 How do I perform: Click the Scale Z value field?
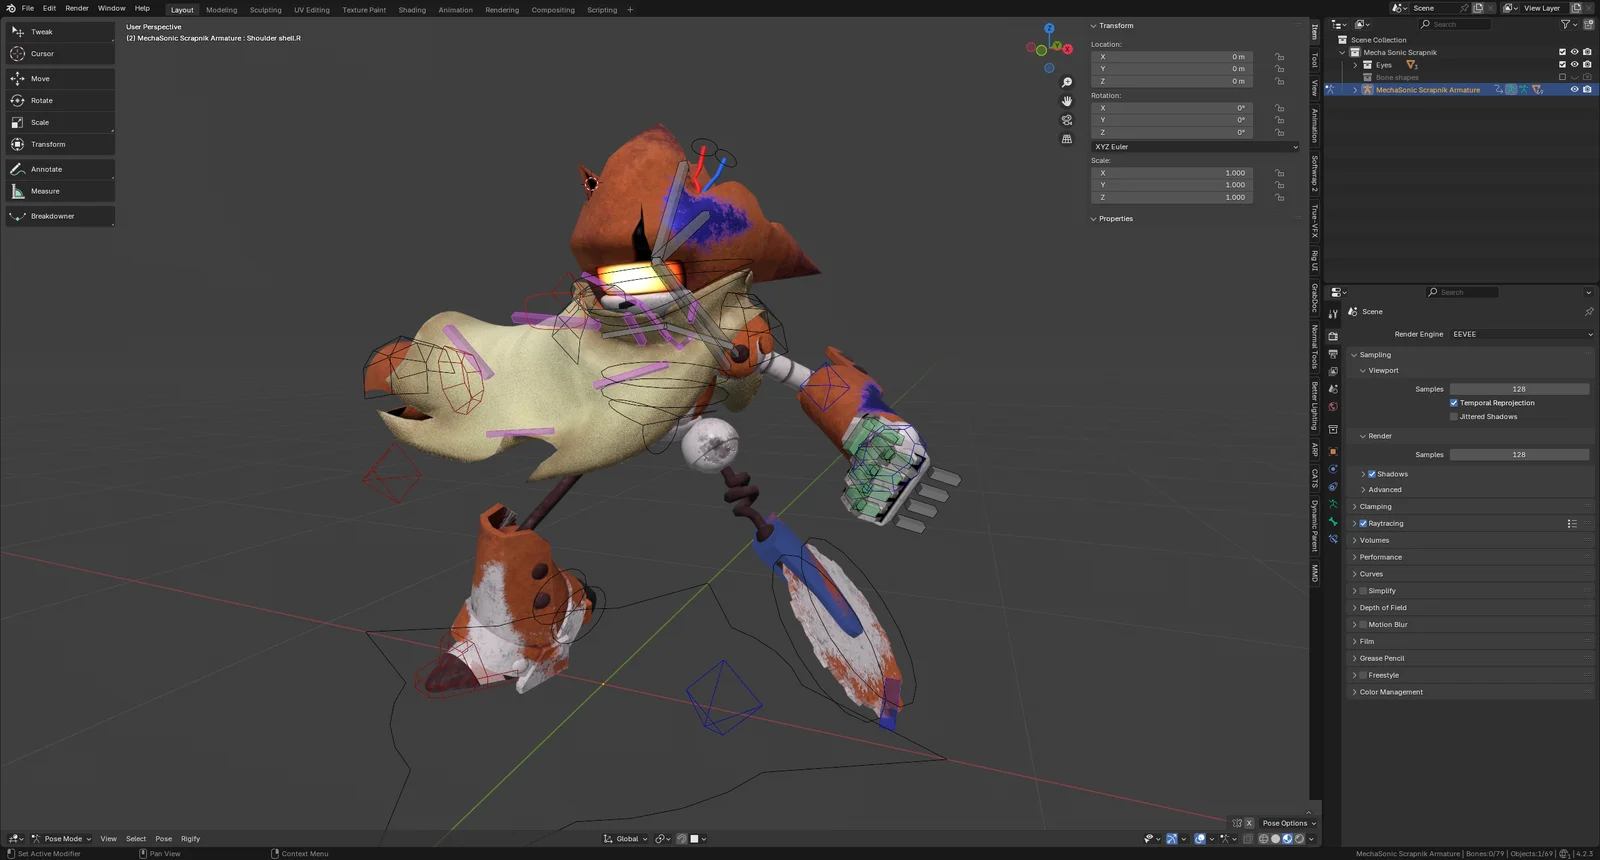1171,198
